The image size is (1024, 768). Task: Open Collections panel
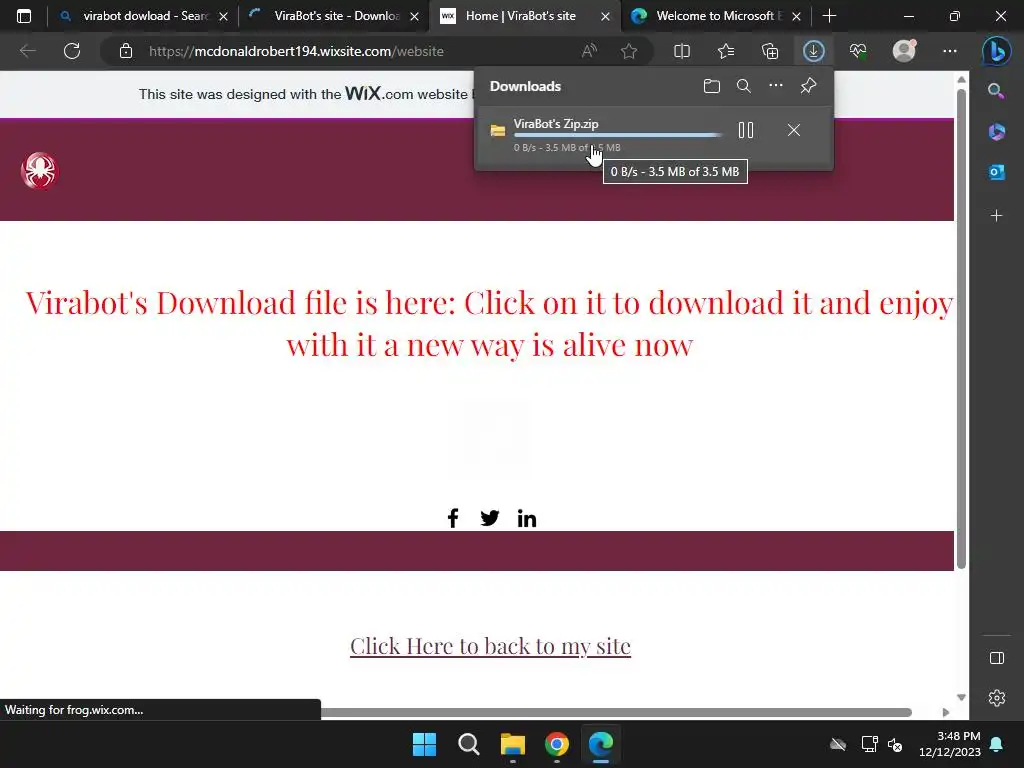[770, 51]
